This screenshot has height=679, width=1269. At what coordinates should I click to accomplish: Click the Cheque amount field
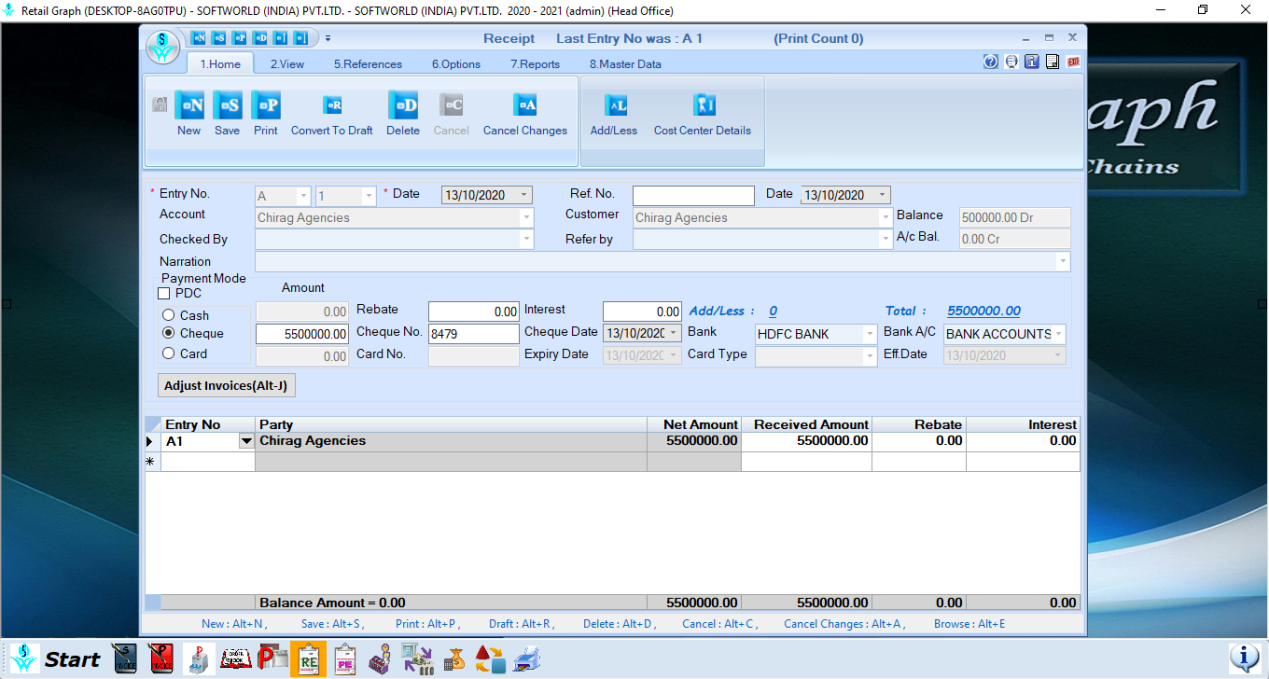click(303, 334)
